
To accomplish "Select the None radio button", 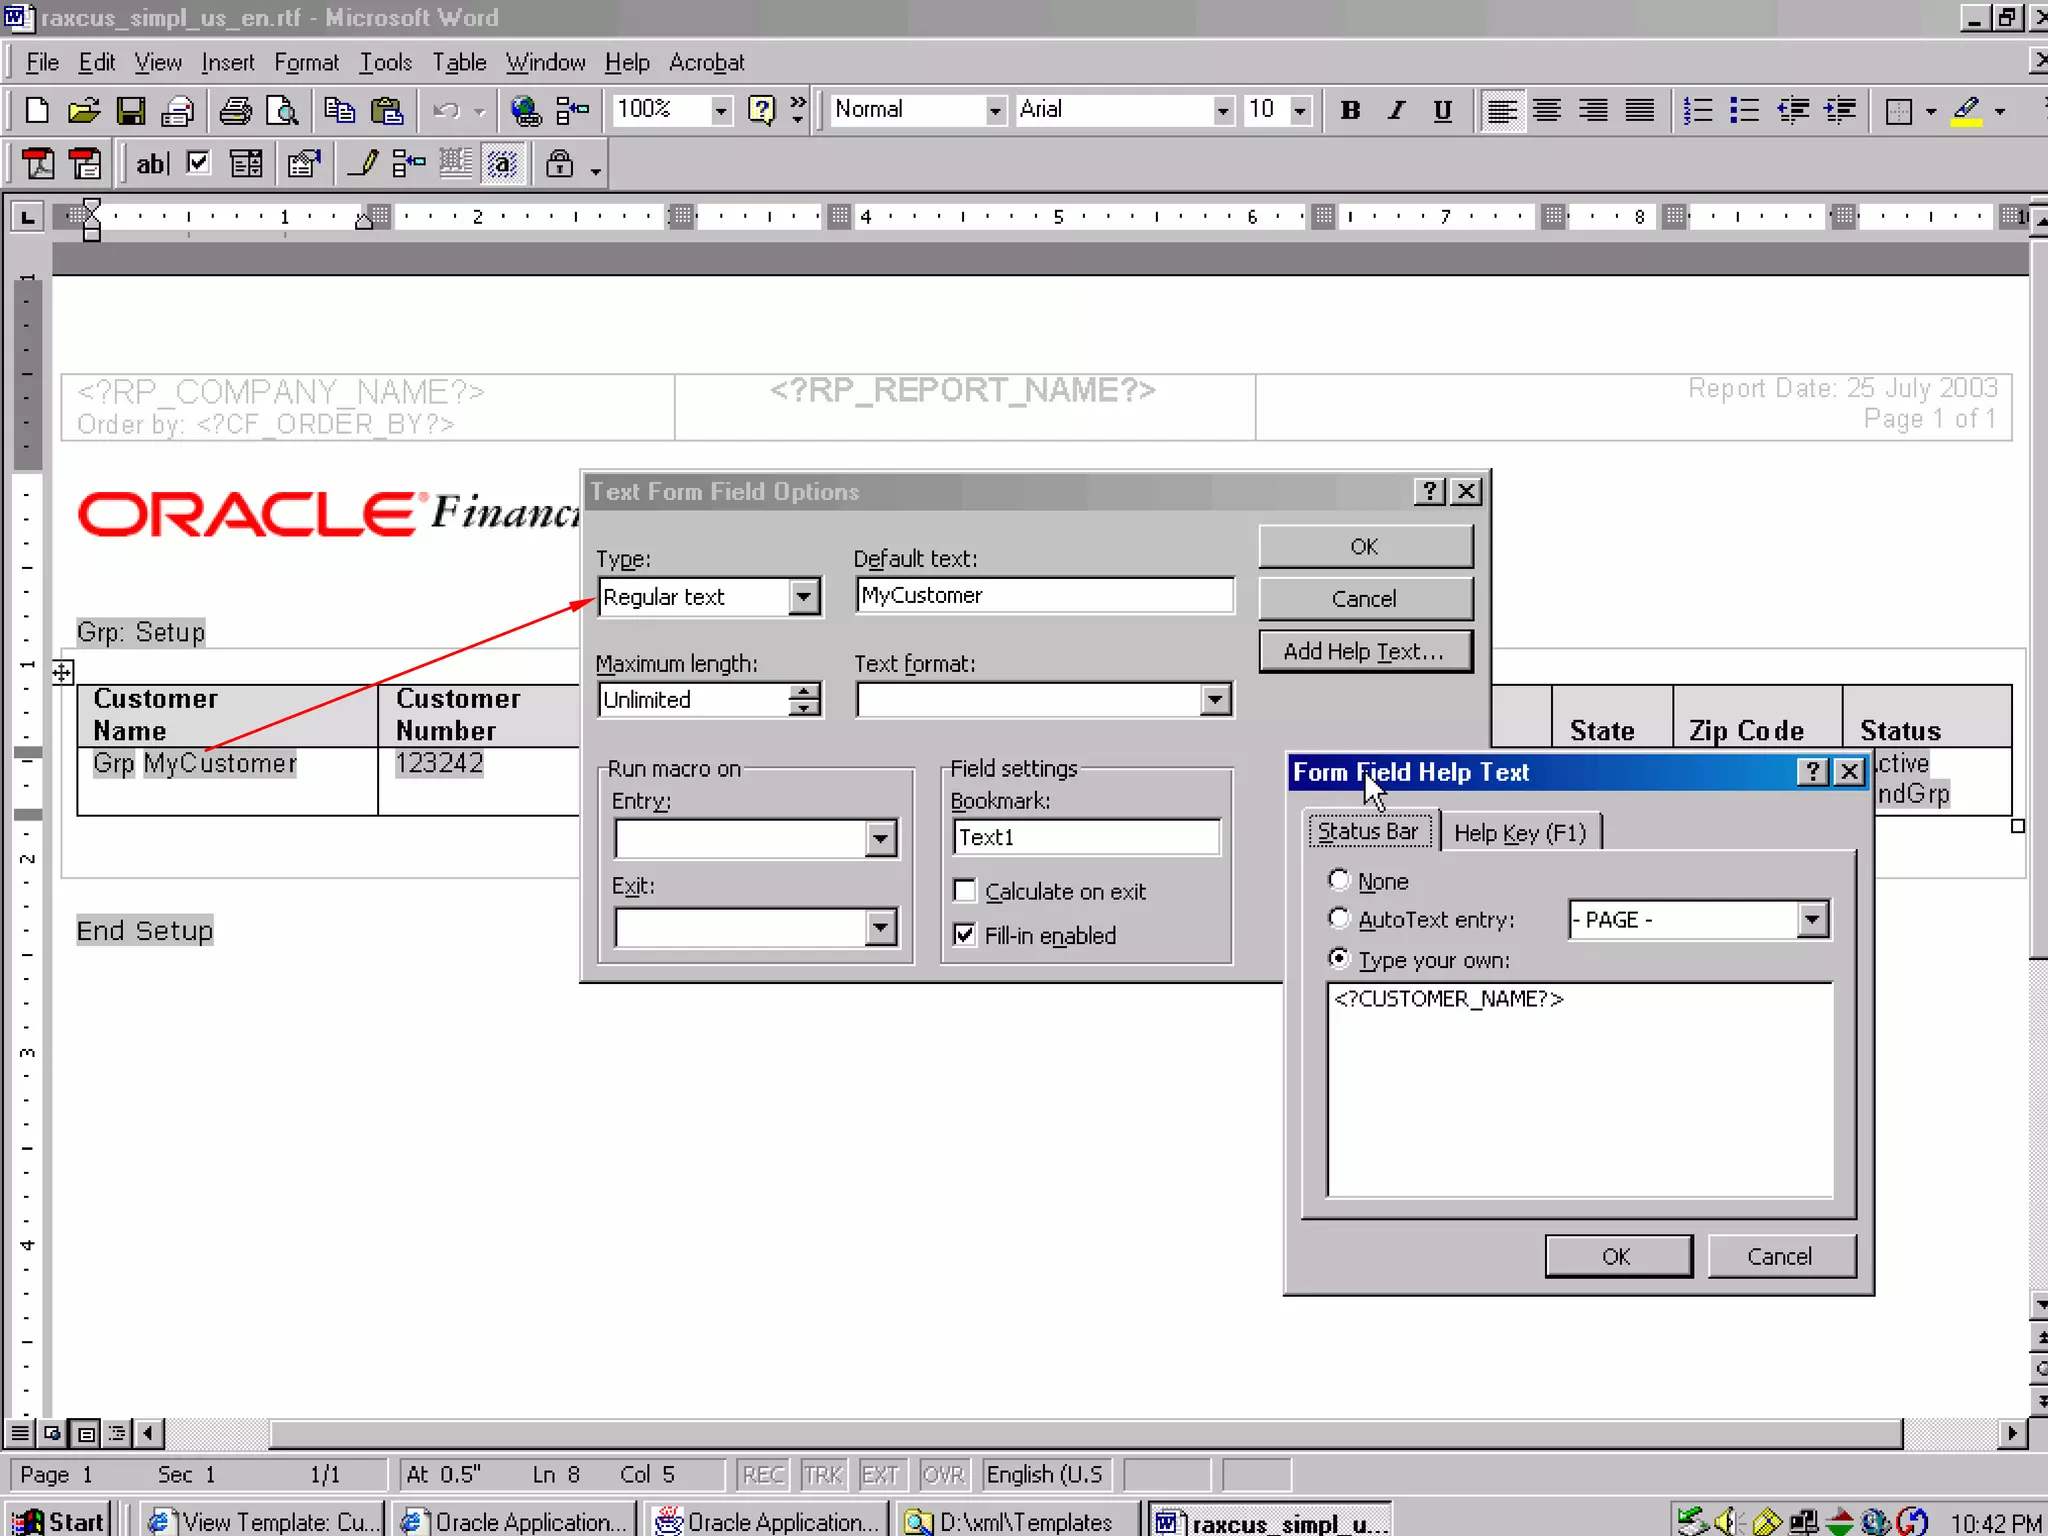I will click(x=1339, y=880).
